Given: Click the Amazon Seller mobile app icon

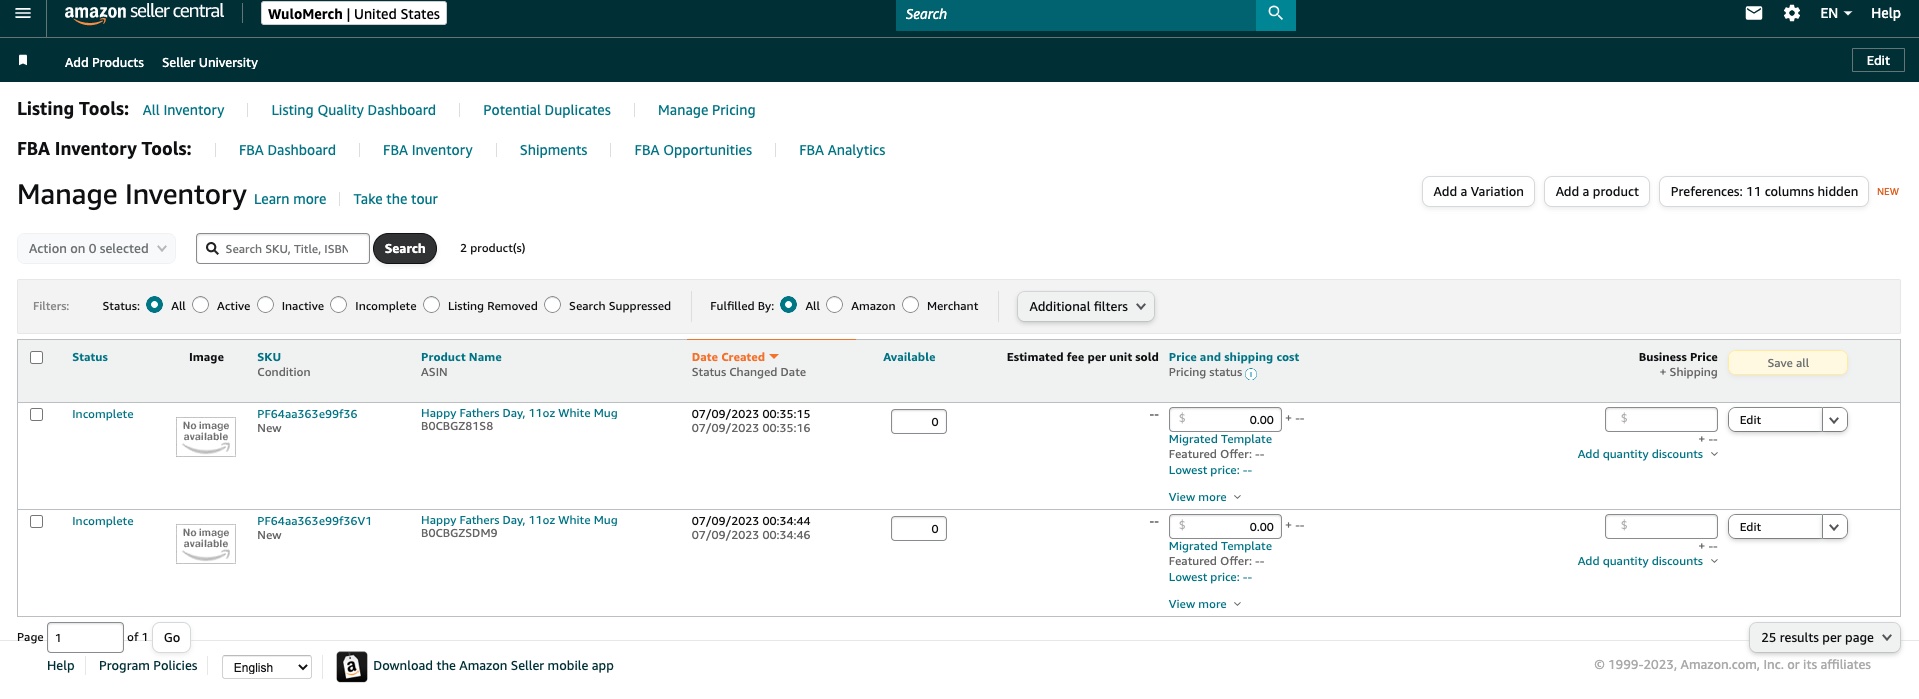Looking at the screenshot, I should pyautogui.click(x=352, y=667).
